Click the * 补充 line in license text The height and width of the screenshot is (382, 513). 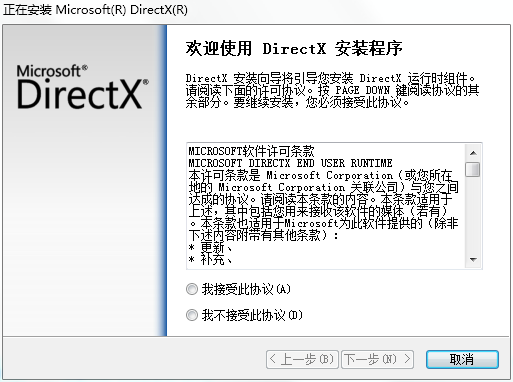coord(210,259)
